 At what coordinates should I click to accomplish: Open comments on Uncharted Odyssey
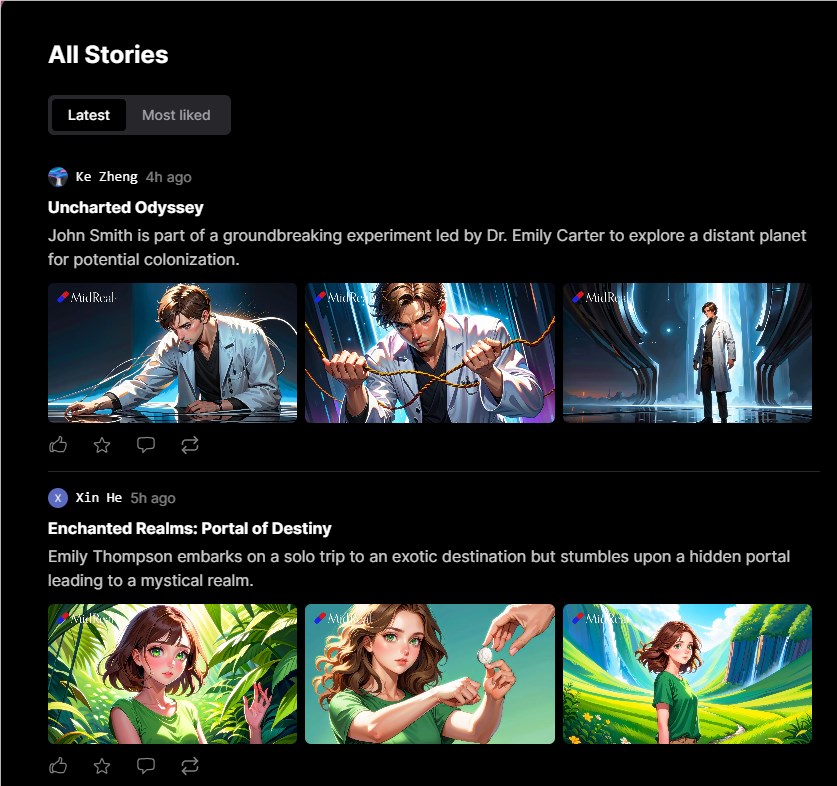coord(146,445)
